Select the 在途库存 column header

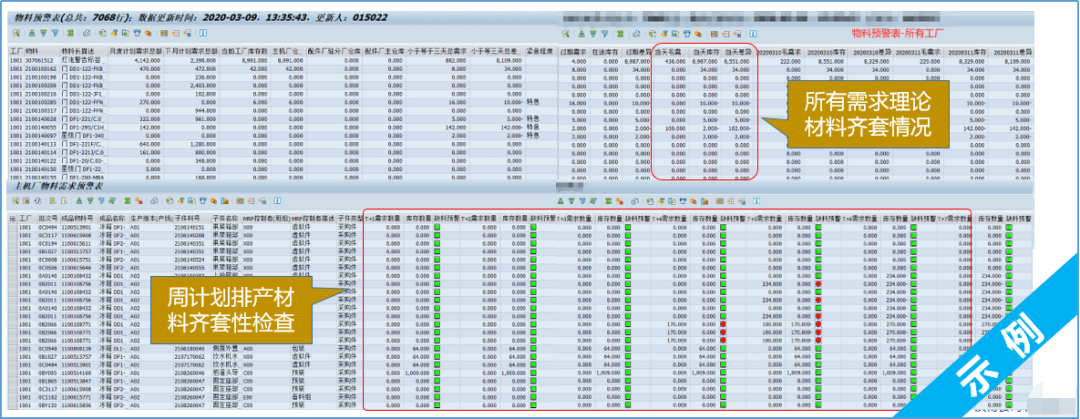605,52
